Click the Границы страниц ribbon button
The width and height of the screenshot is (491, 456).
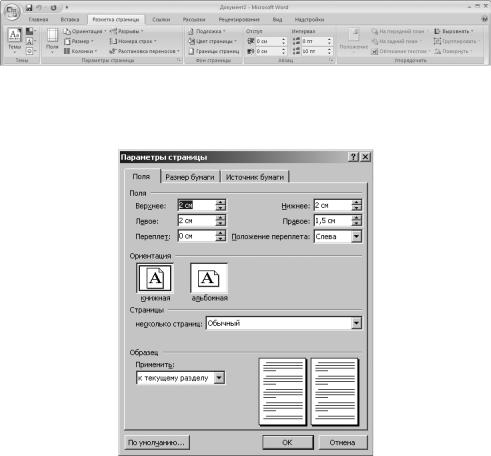pos(214,51)
